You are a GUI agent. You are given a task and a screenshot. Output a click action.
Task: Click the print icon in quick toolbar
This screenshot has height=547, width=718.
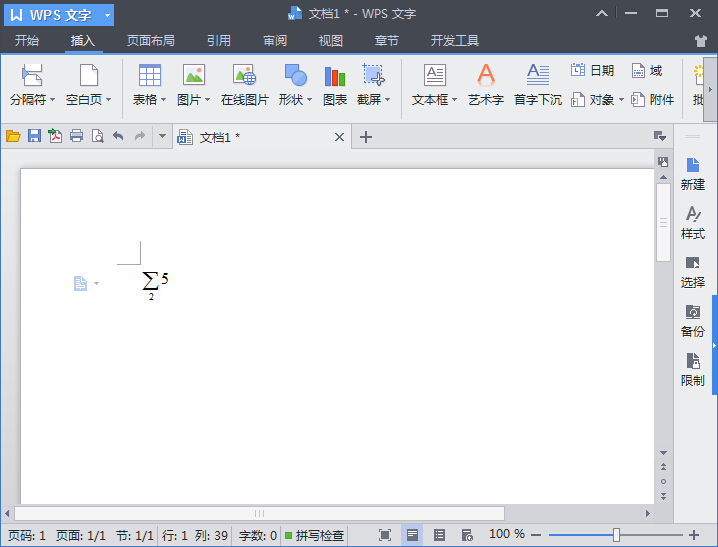tap(76, 137)
